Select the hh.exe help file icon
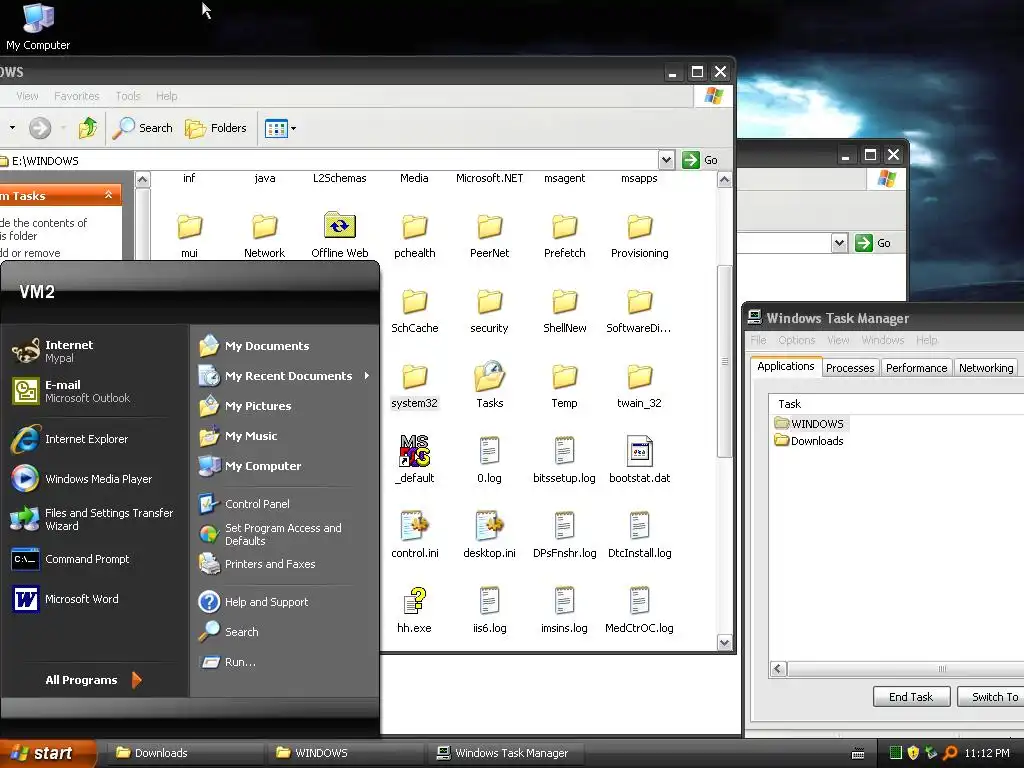 coord(415,610)
